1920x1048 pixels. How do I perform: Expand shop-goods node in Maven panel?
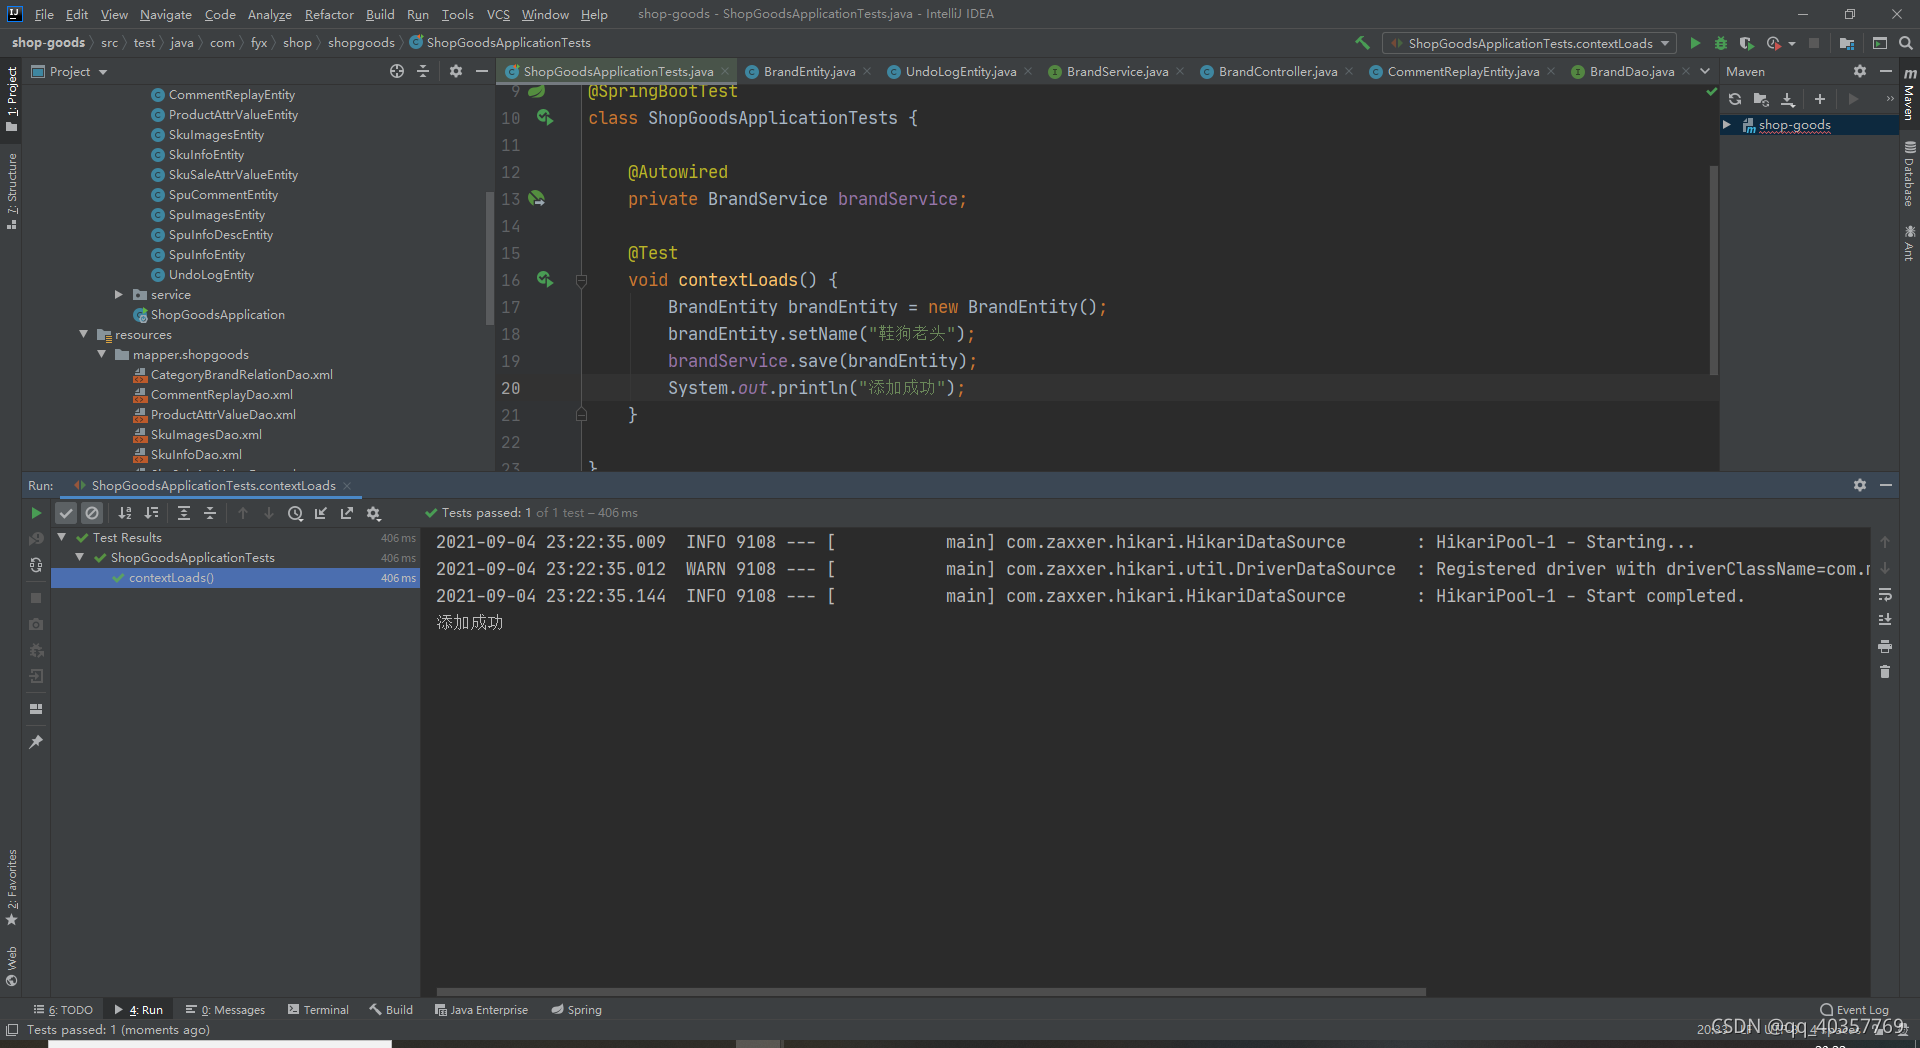click(1727, 125)
